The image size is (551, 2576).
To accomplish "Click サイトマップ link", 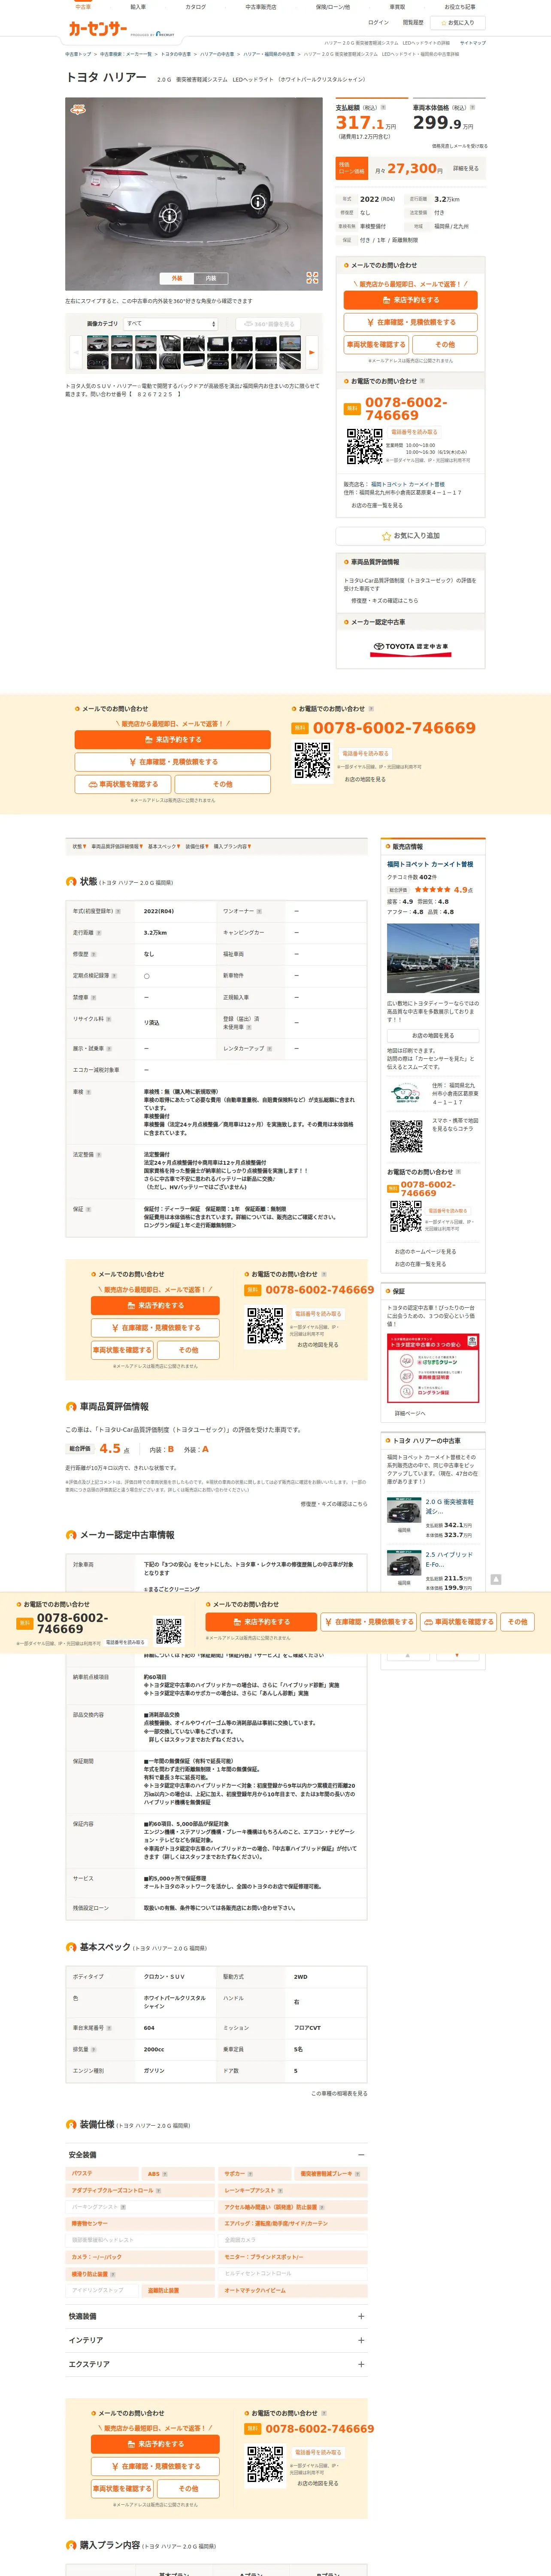I will pos(473,43).
